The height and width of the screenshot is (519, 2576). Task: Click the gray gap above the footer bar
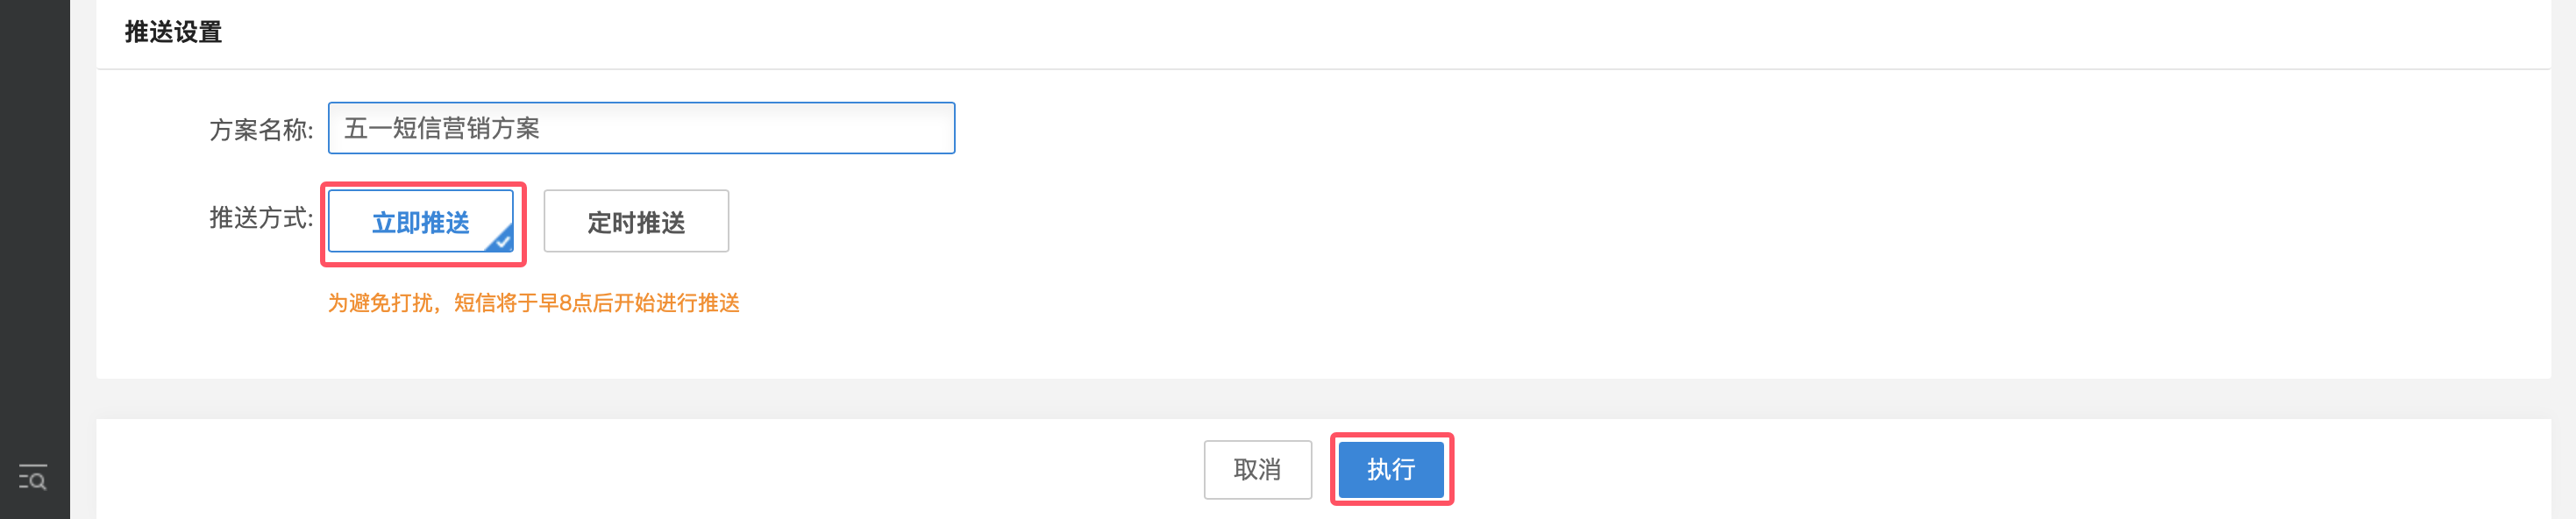click(1323, 398)
